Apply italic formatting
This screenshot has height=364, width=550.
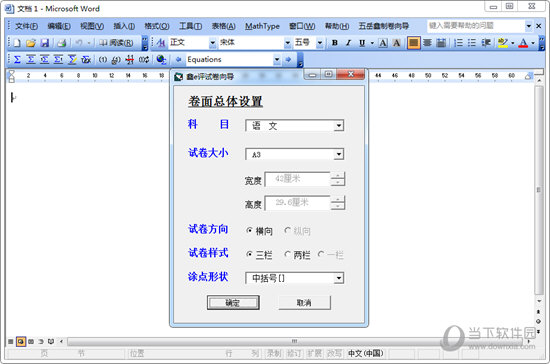(348, 43)
